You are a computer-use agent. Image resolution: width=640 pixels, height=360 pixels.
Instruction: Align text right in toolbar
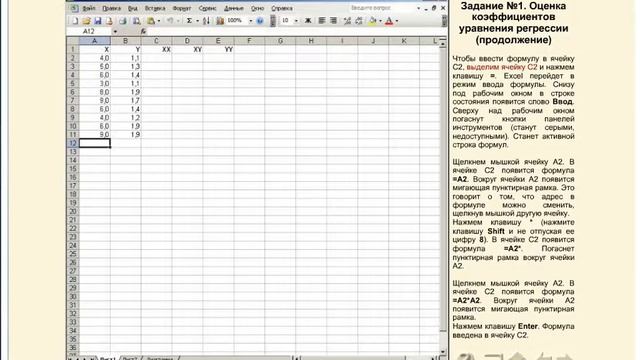(x=333, y=21)
